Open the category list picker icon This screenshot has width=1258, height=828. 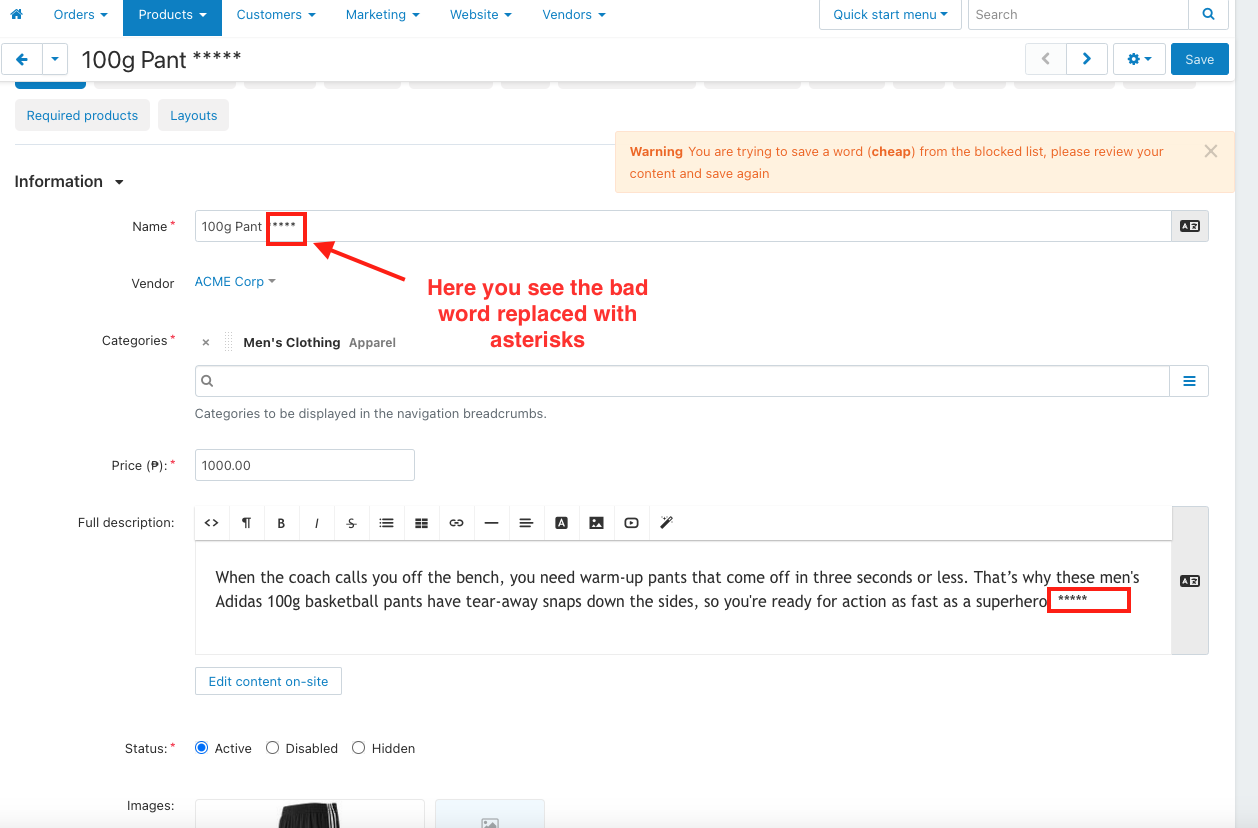(x=1189, y=381)
